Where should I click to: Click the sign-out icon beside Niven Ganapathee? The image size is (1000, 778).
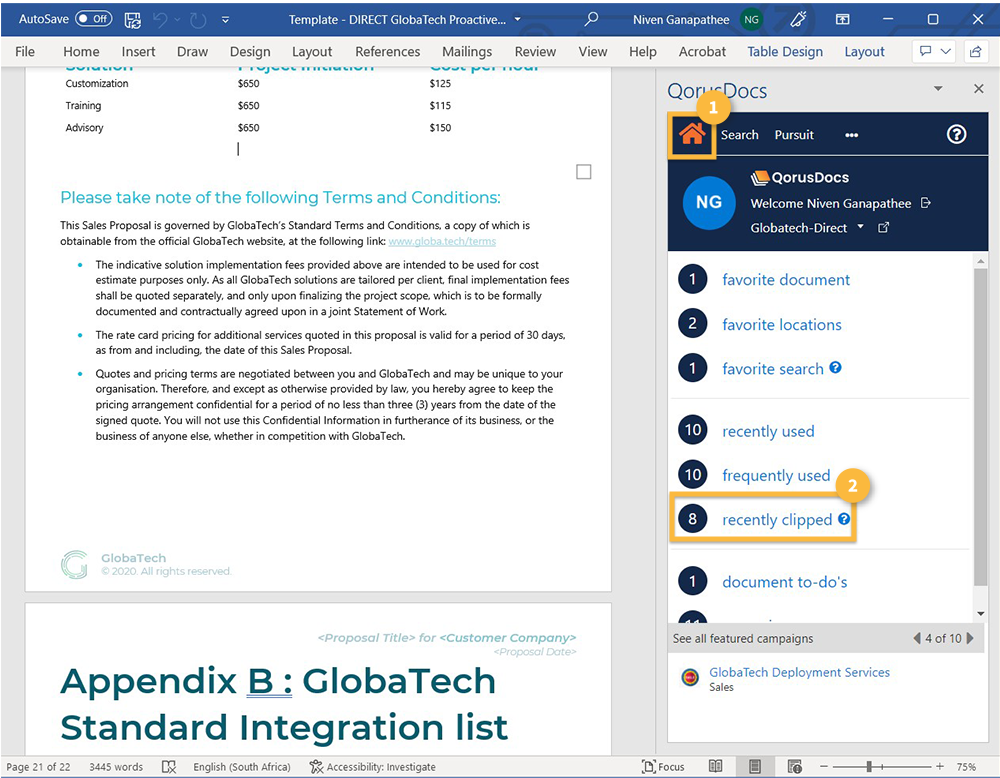pyautogui.click(x=926, y=203)
